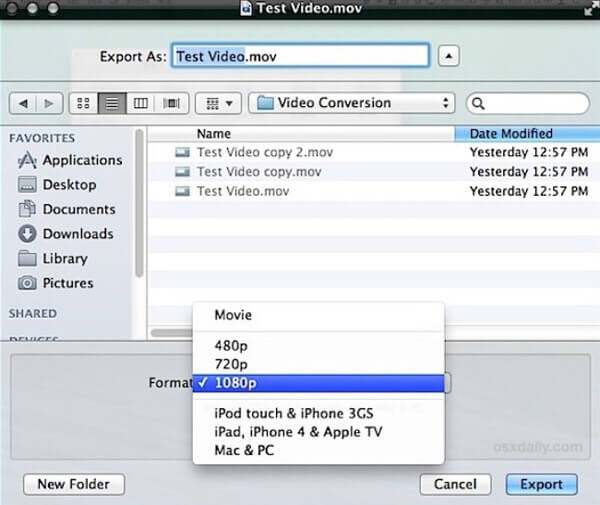Click the back navigation arrow
The height and width of the screenshot is (505, 600).
coord(25,103)
